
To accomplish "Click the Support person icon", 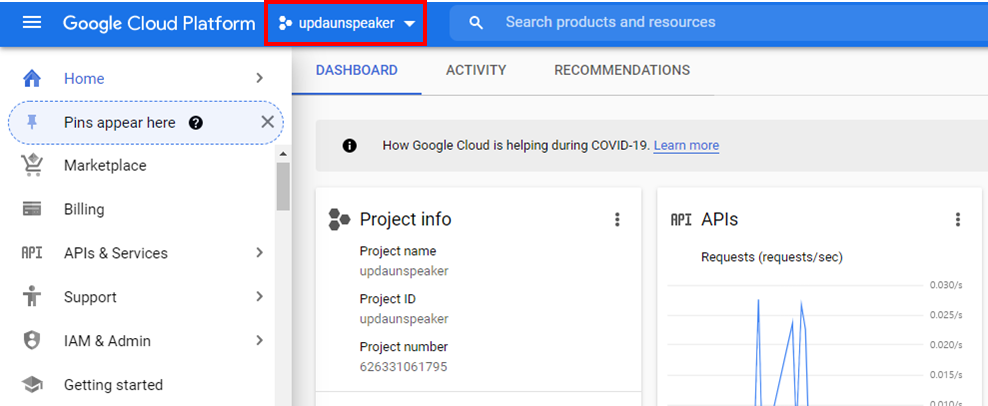I will [x=31, y=296].
